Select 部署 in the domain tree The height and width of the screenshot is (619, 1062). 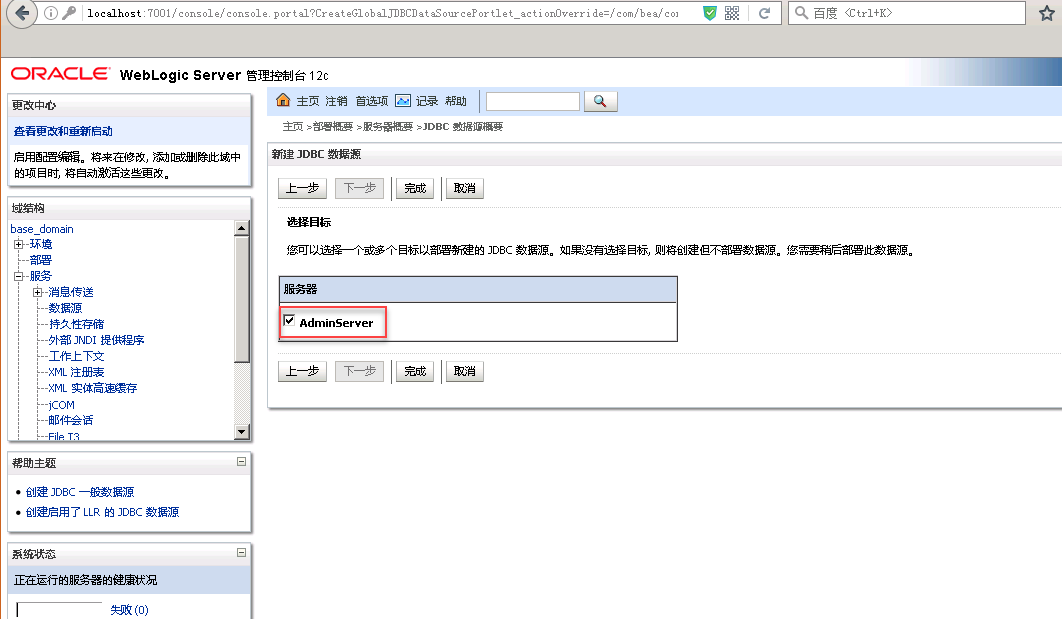coord(41,260)
